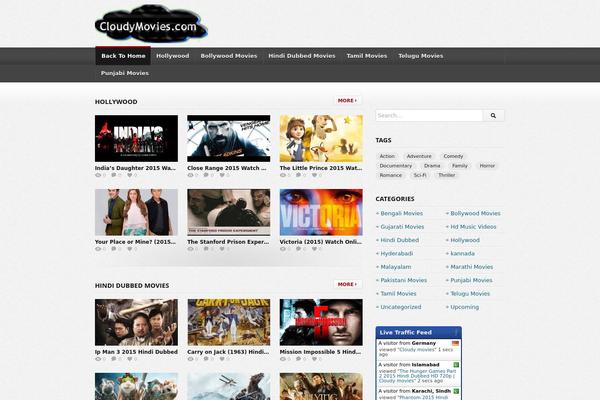The width and height of the screenshot is (600, 400).
Task: Expand Hindi Dubbed Movies via MORE button
Action: (346, 284)
